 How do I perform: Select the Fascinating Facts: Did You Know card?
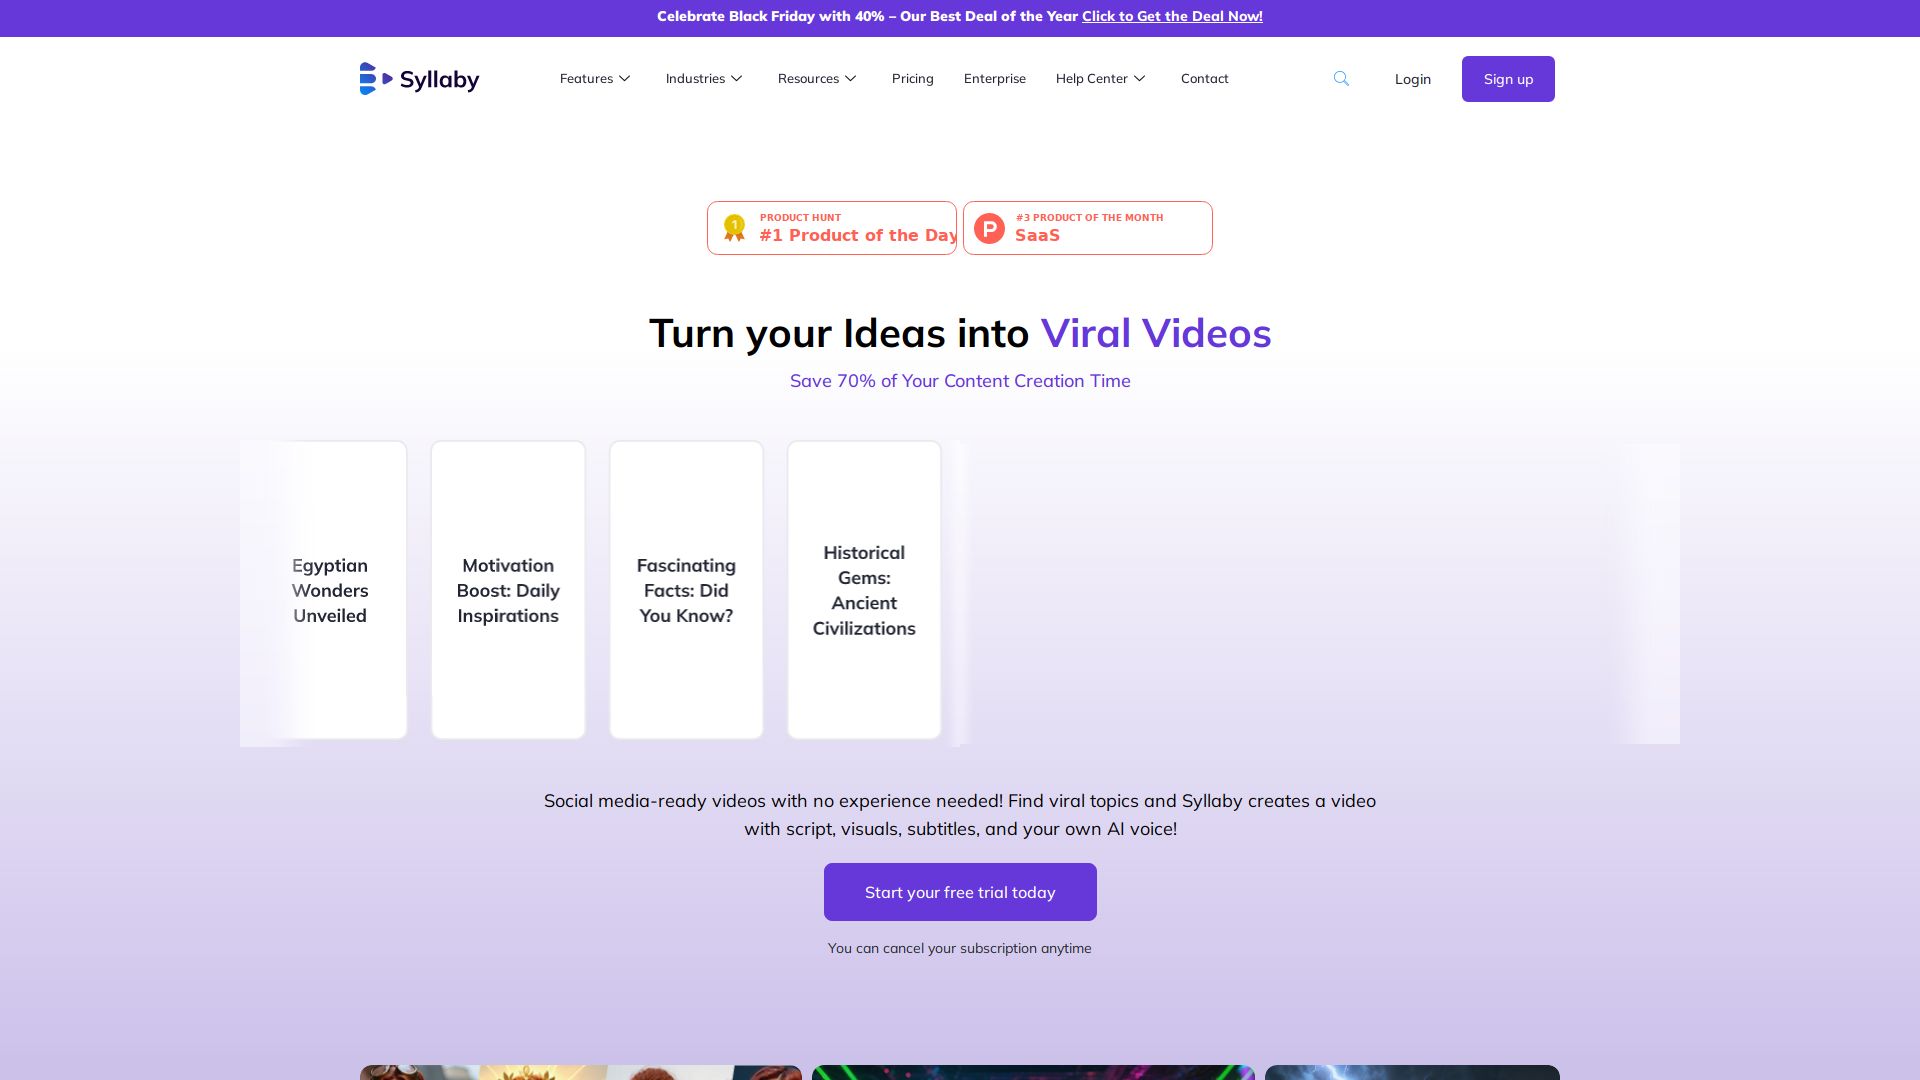[x=686, y=590]
